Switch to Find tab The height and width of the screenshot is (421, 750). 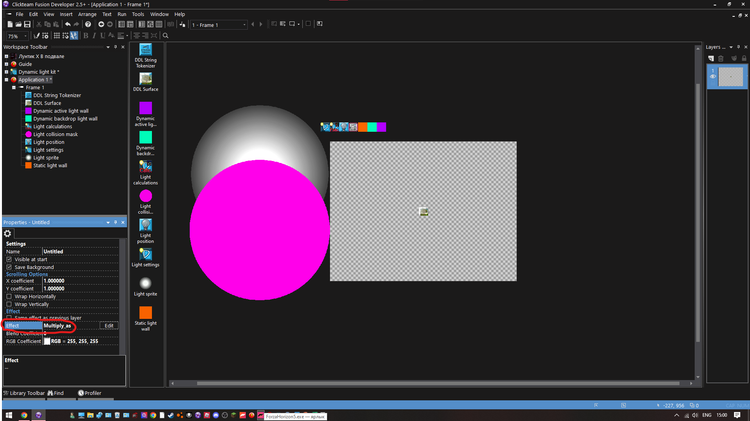coord(56,393)
